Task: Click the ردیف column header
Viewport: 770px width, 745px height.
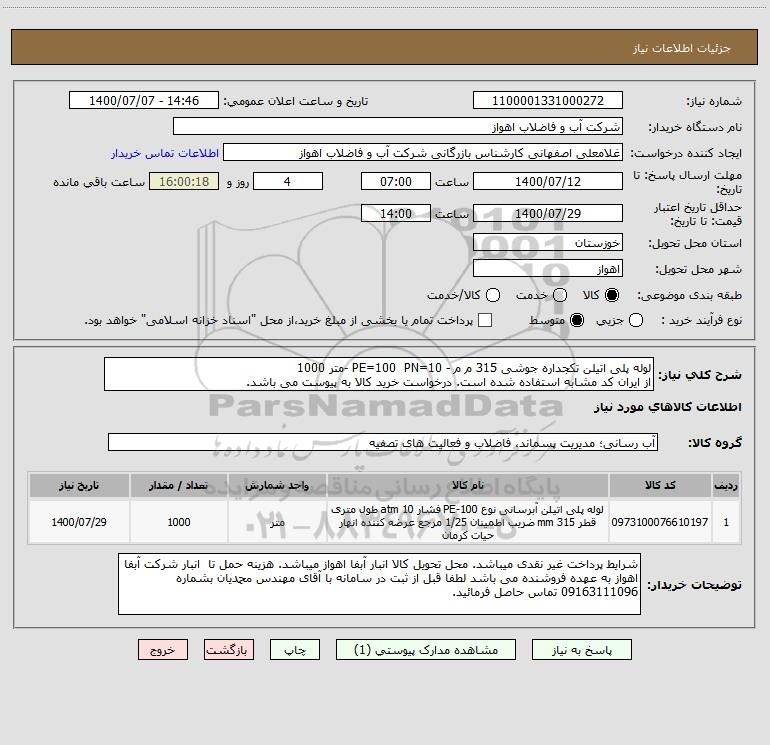Action: (x=726, y=486)
